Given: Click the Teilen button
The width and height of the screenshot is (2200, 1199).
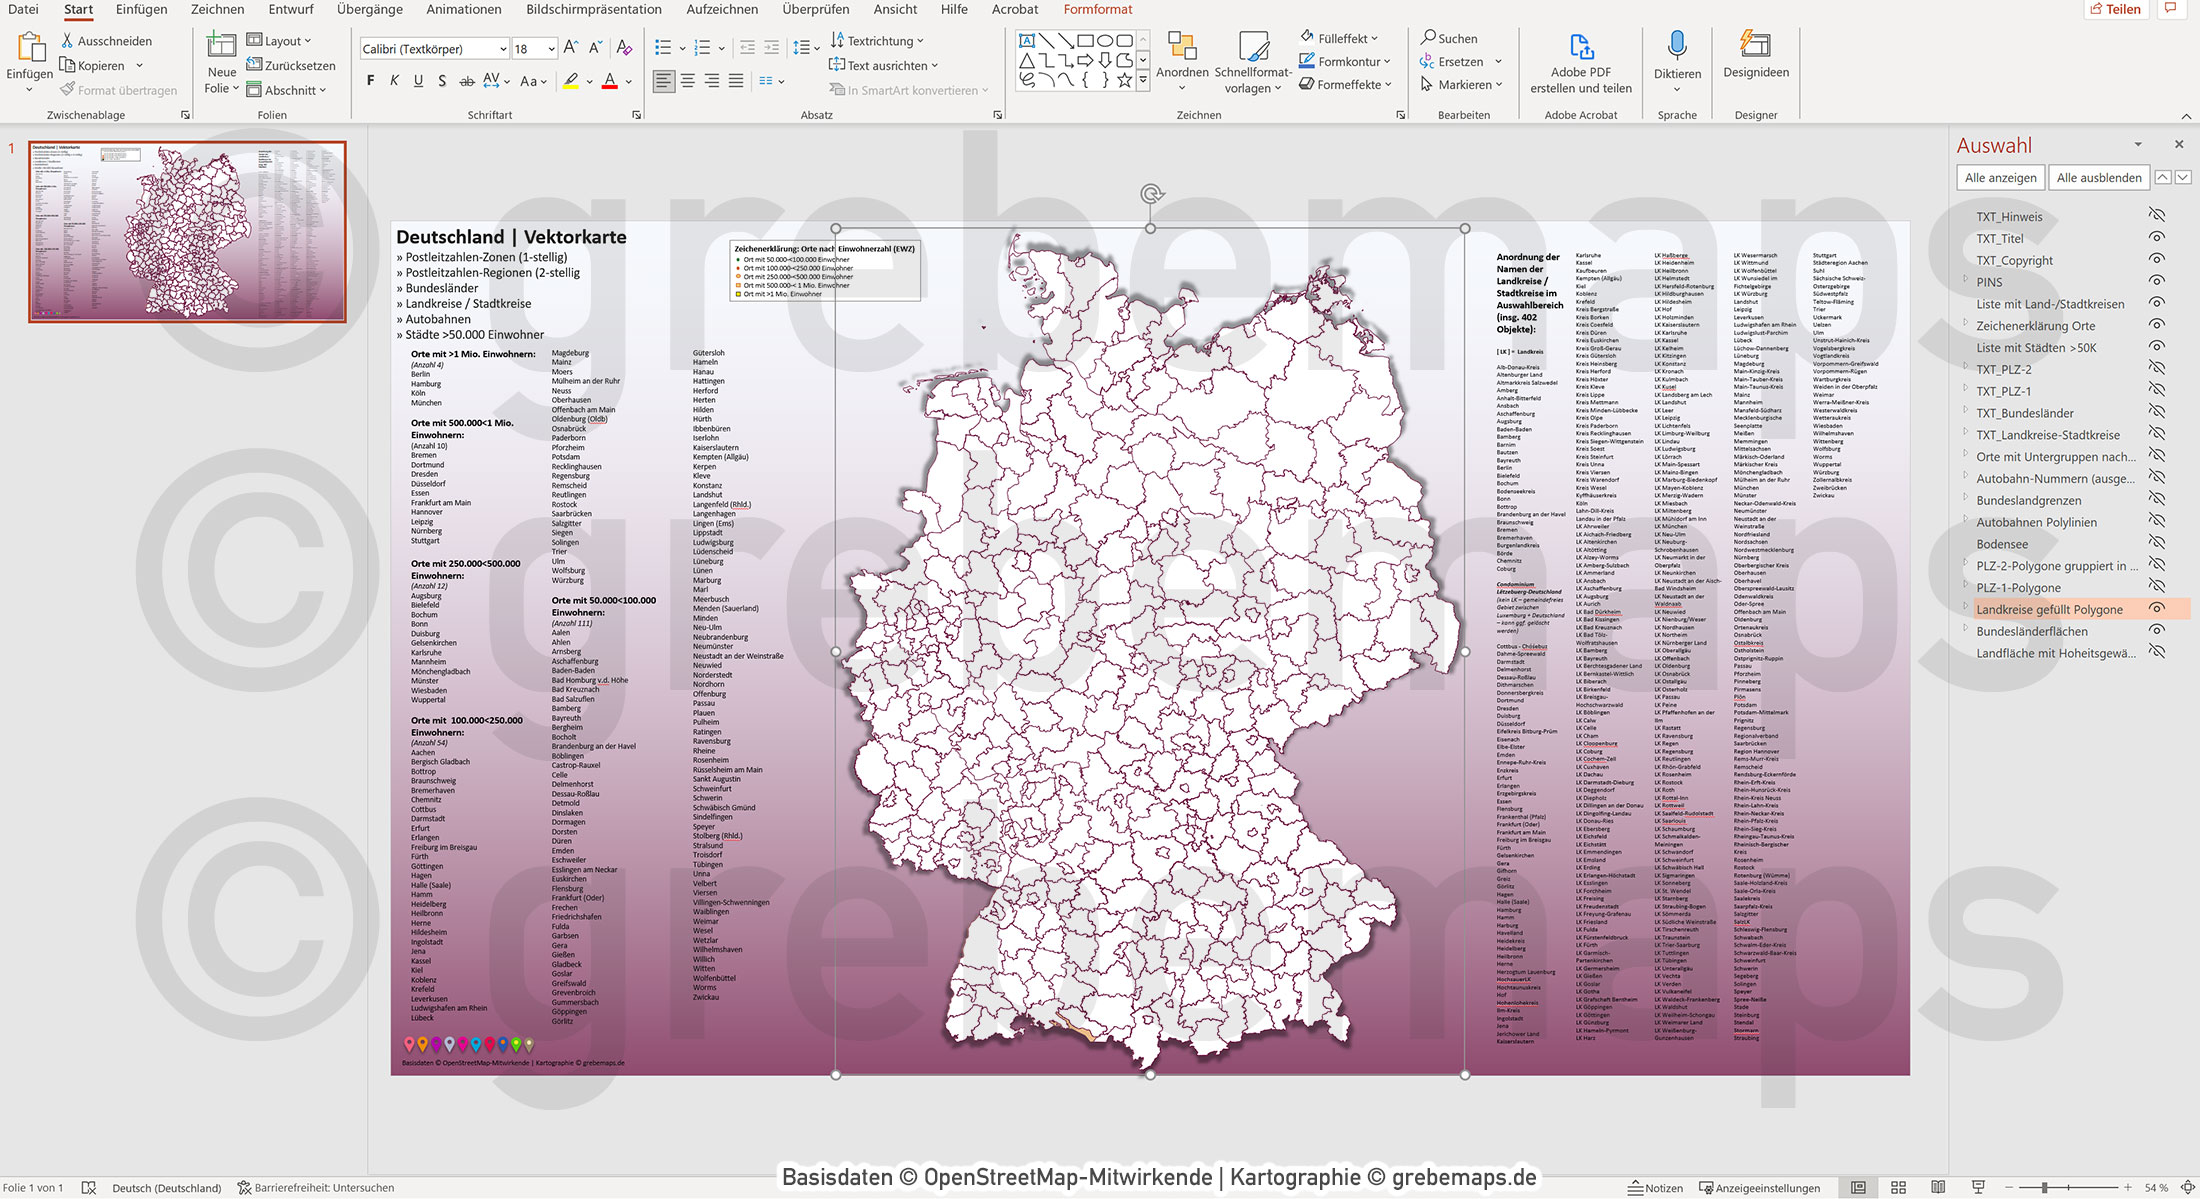Looking at the screenshot, I should pyautogui.click(x=2116, y=9).
